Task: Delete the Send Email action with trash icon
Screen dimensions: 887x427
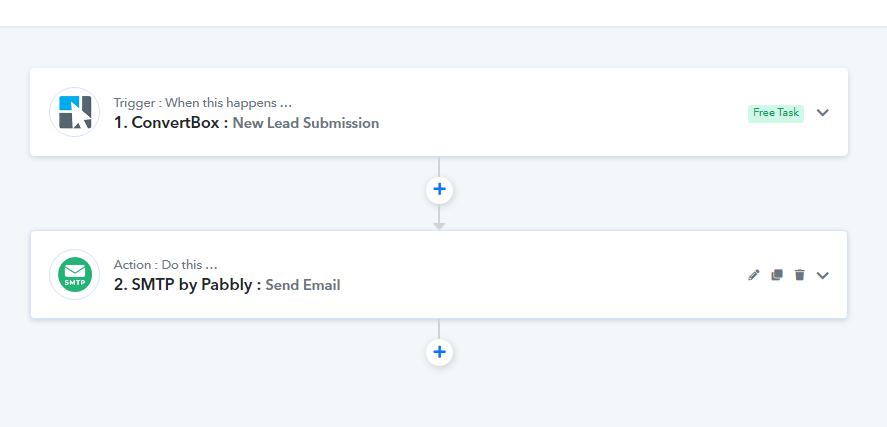Action: tap(799, 275)
